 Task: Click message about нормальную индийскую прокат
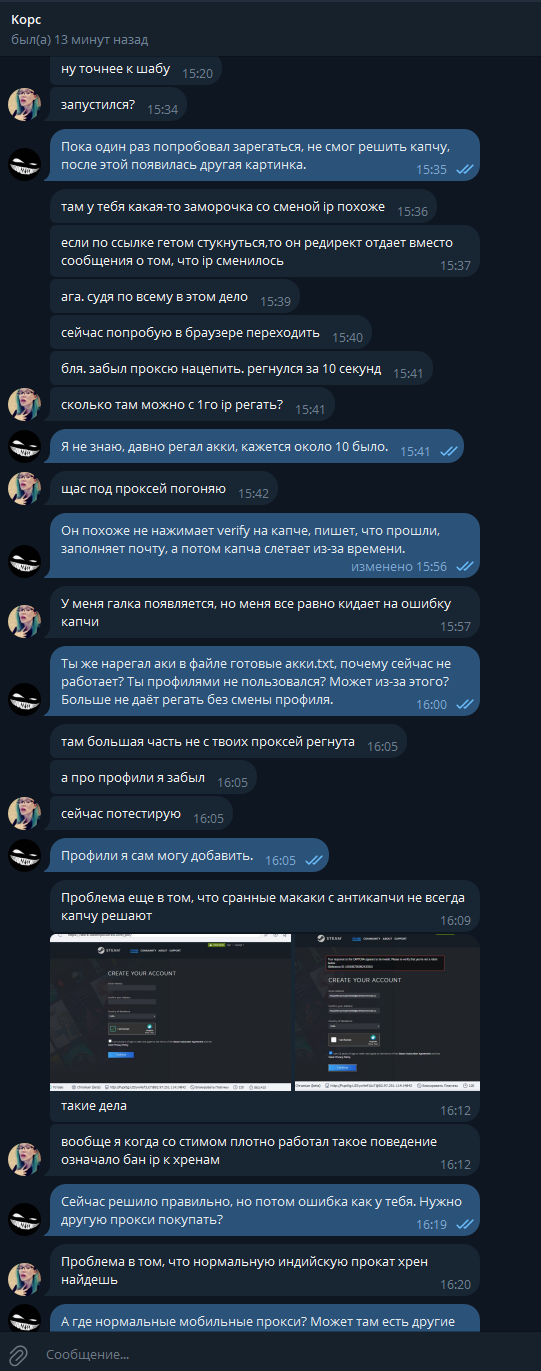tap(265, 1270)
